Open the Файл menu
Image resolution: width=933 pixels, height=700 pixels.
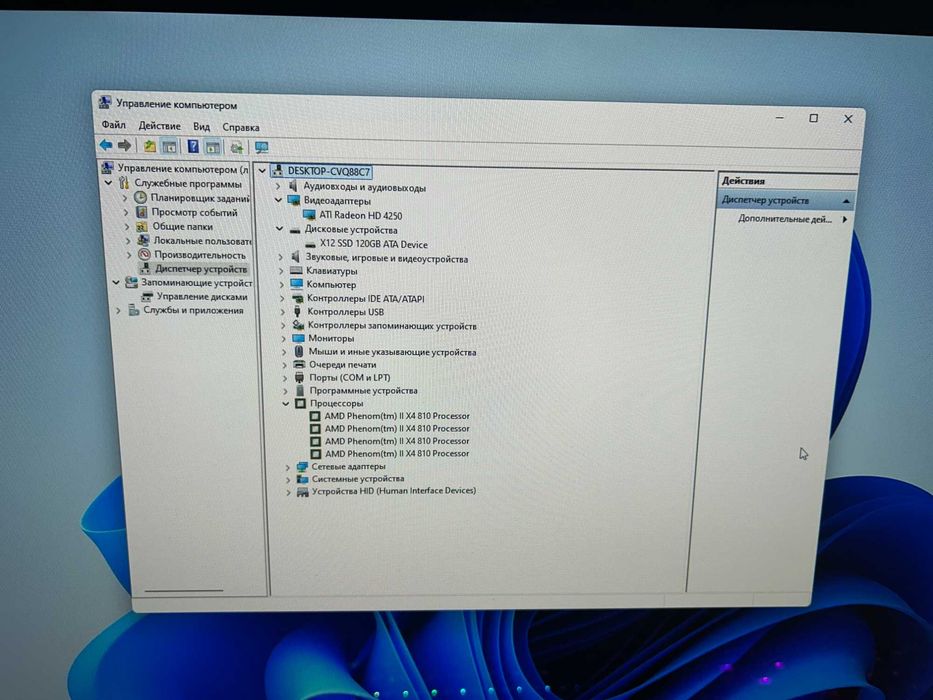(x=113, y=124)
